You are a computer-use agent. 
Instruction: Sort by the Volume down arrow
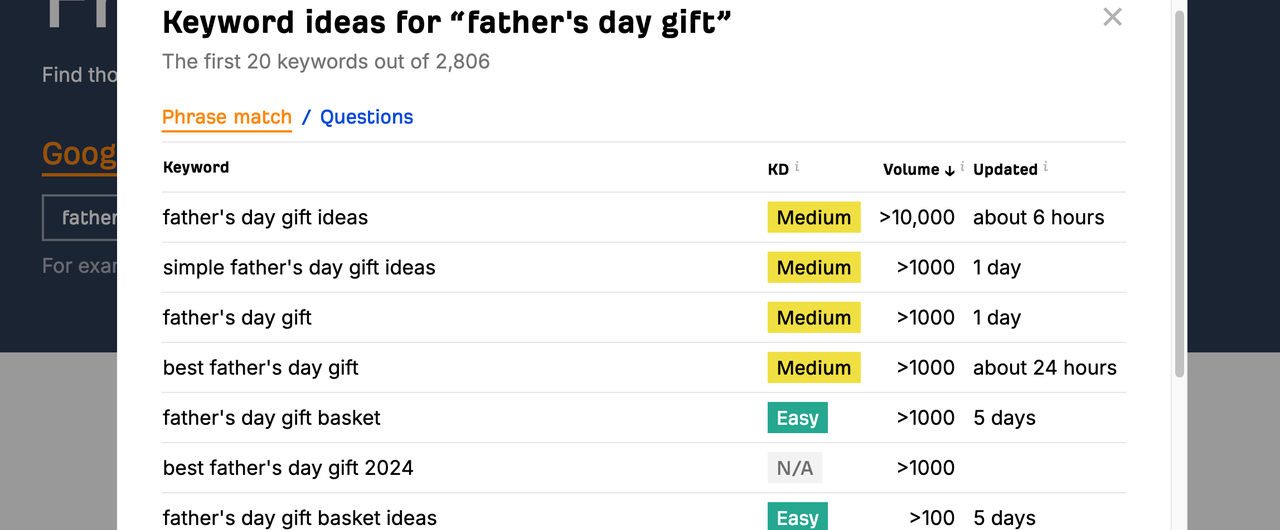click(949, 170)
